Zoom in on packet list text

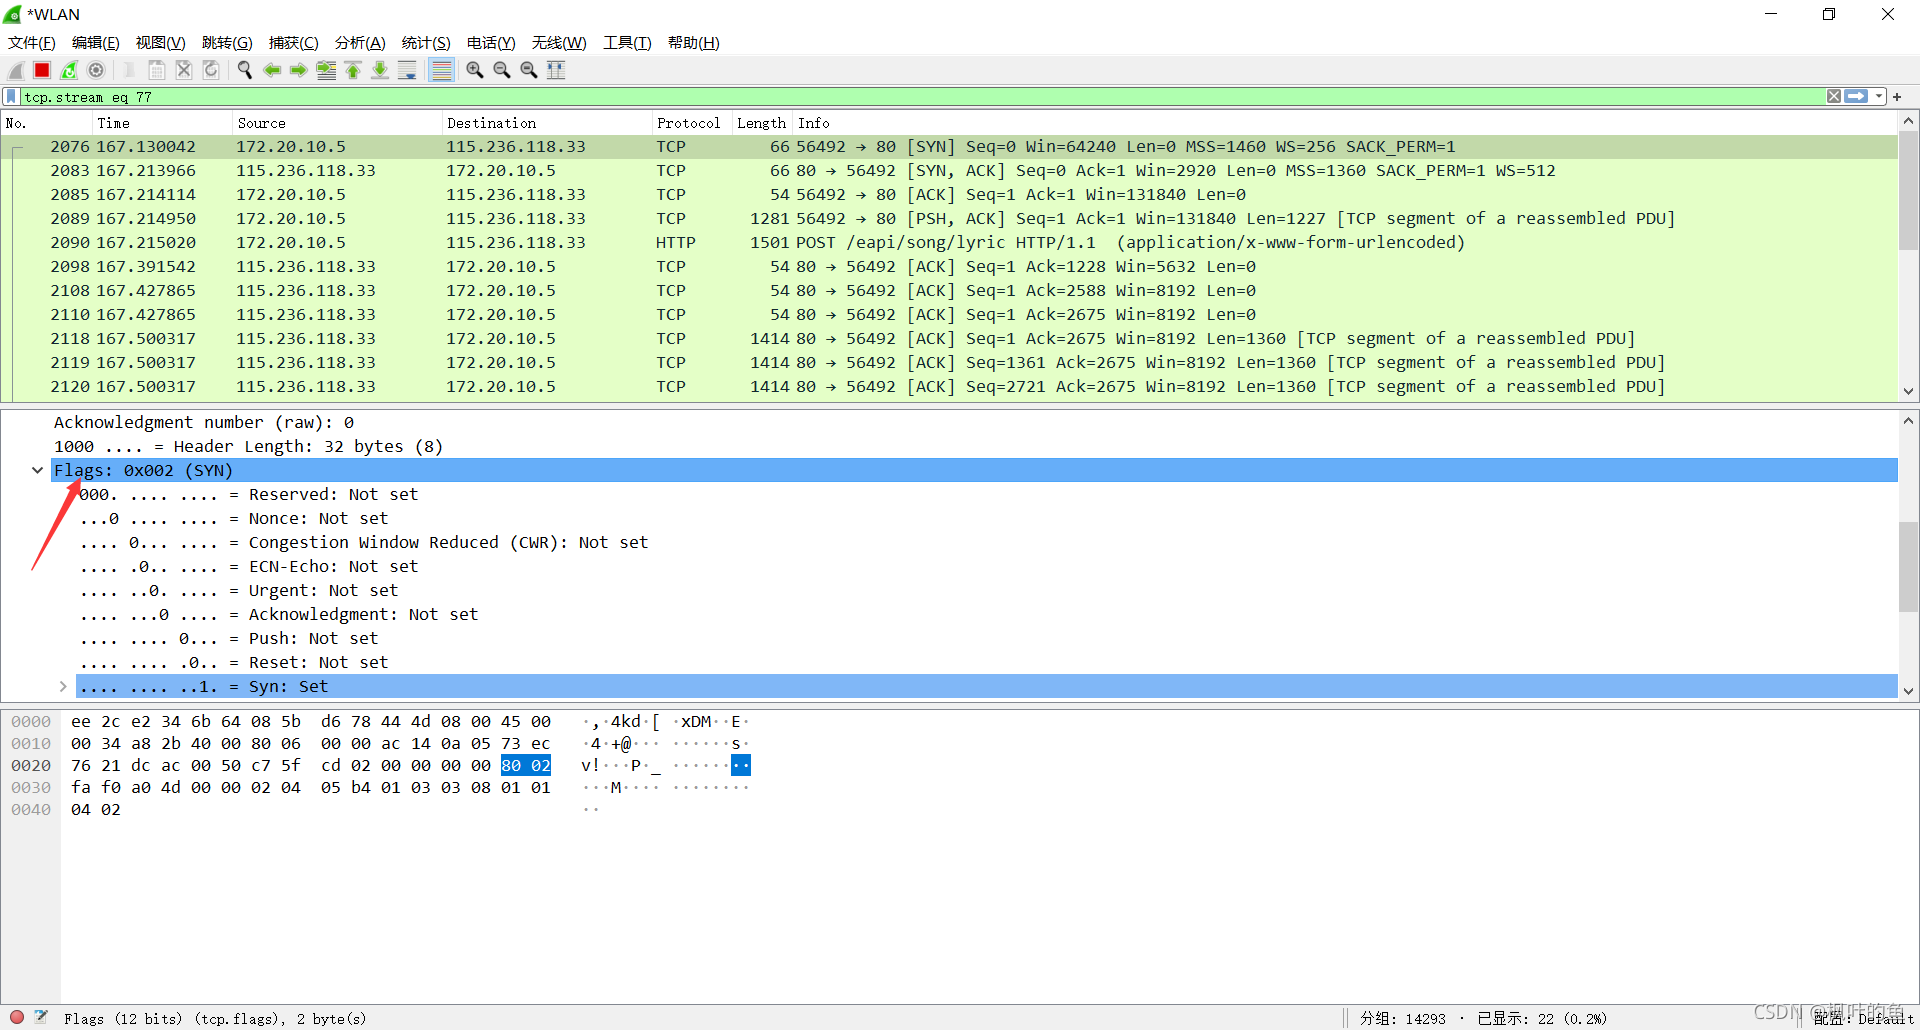coord(475,70)
